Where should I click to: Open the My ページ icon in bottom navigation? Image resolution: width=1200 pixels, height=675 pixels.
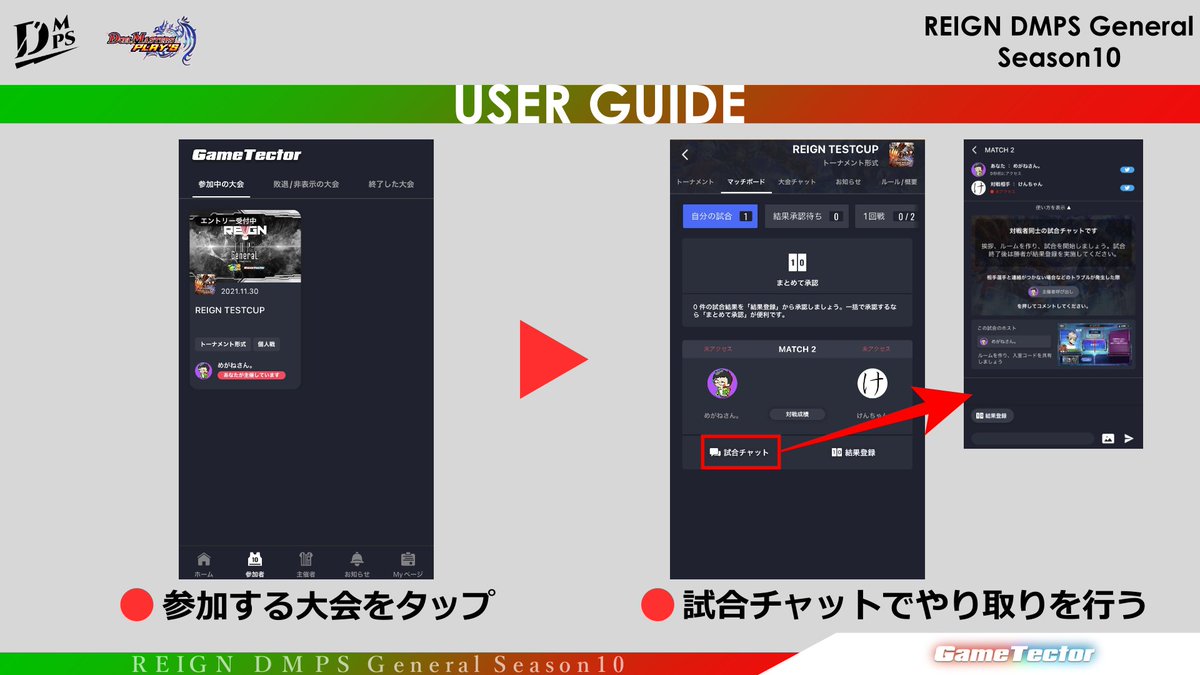pyautogui.click(x=408, y=563)
